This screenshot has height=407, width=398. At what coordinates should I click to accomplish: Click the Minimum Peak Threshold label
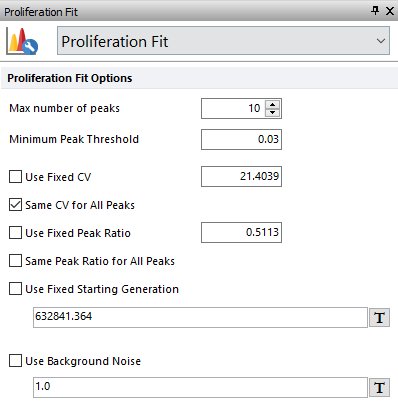[x=74, y=139]
